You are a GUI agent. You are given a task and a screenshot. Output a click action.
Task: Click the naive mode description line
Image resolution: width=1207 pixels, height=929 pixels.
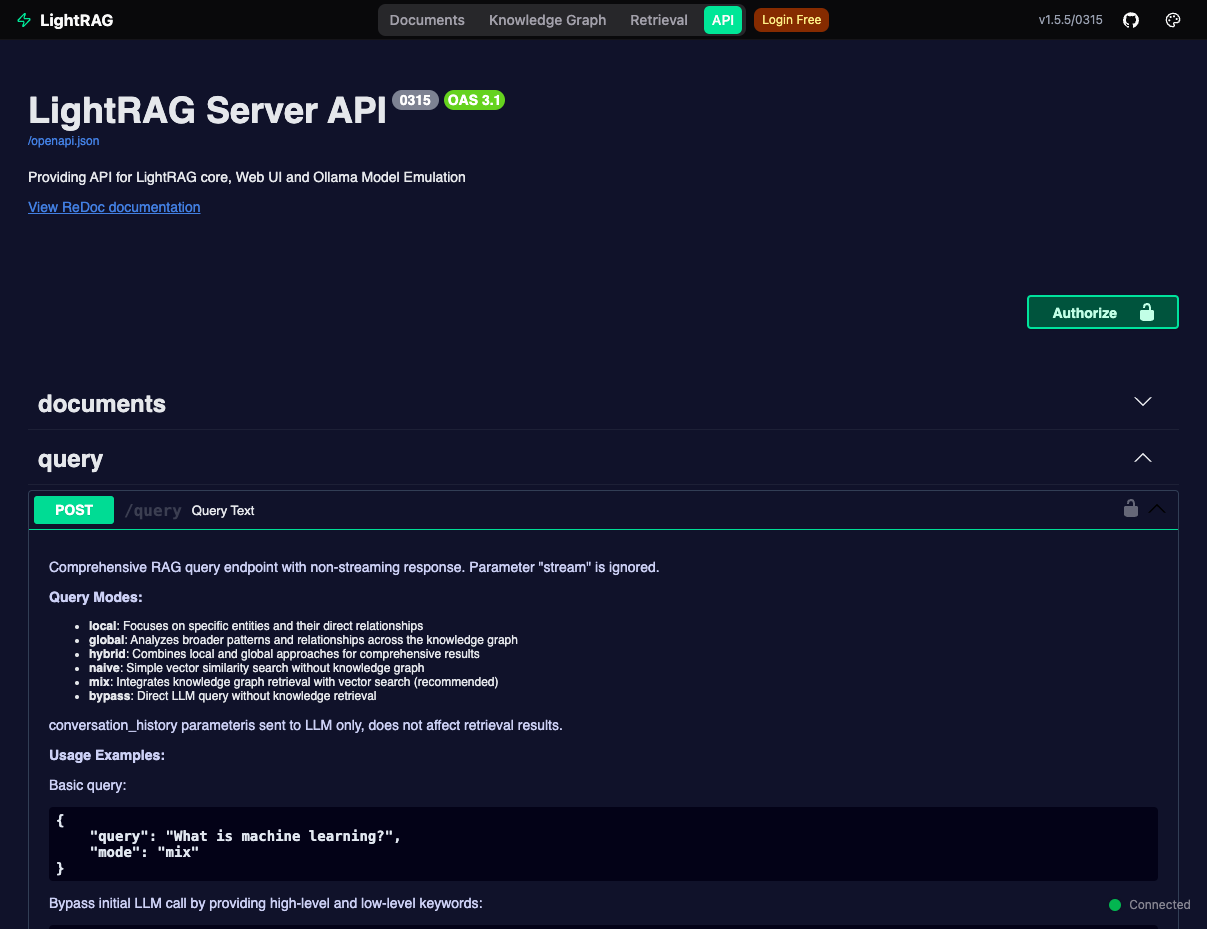257,668
